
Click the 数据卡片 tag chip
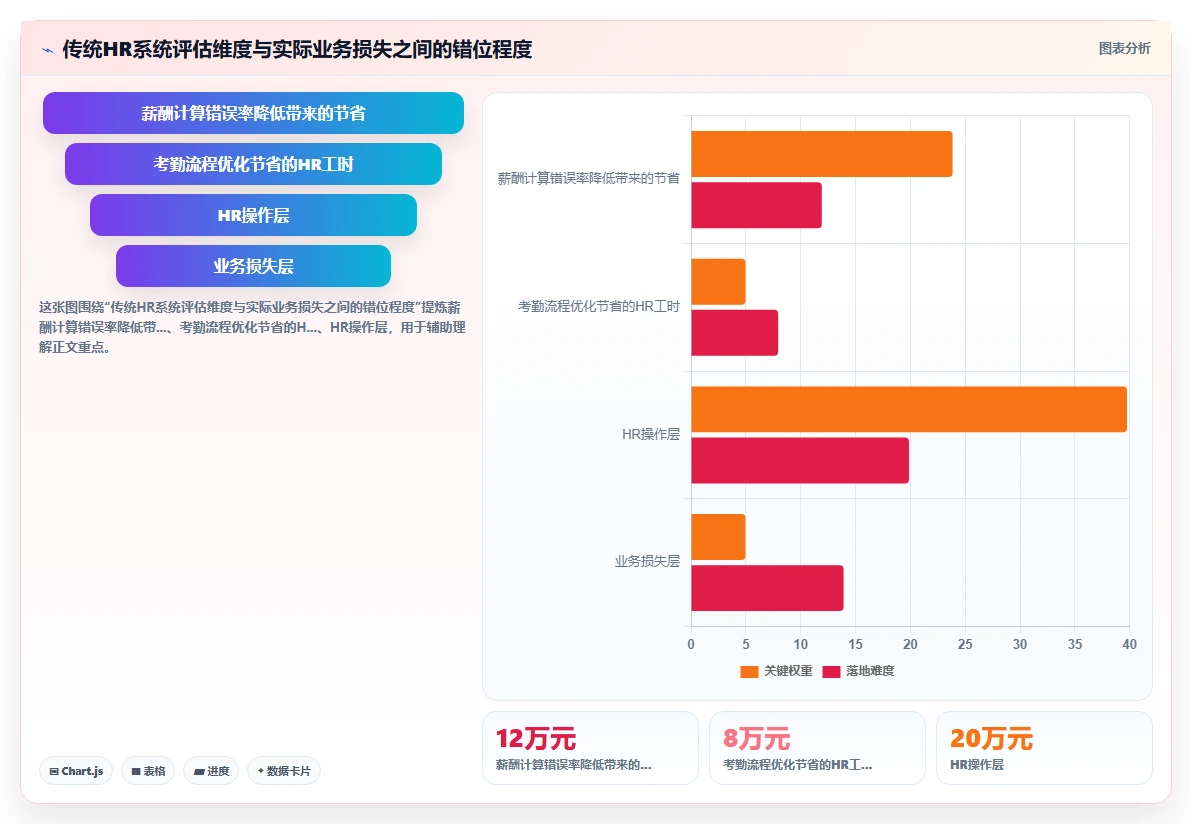[284, 771]
